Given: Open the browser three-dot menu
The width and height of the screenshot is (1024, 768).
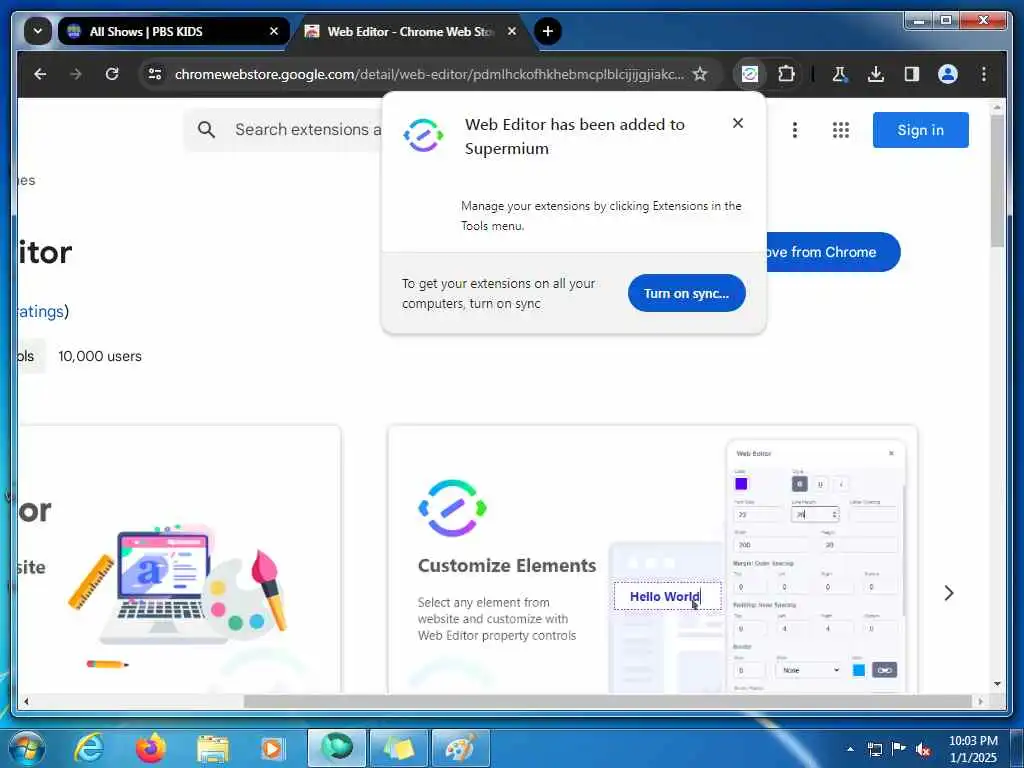Looking at the screenshot, I should [x=984, y=74].
